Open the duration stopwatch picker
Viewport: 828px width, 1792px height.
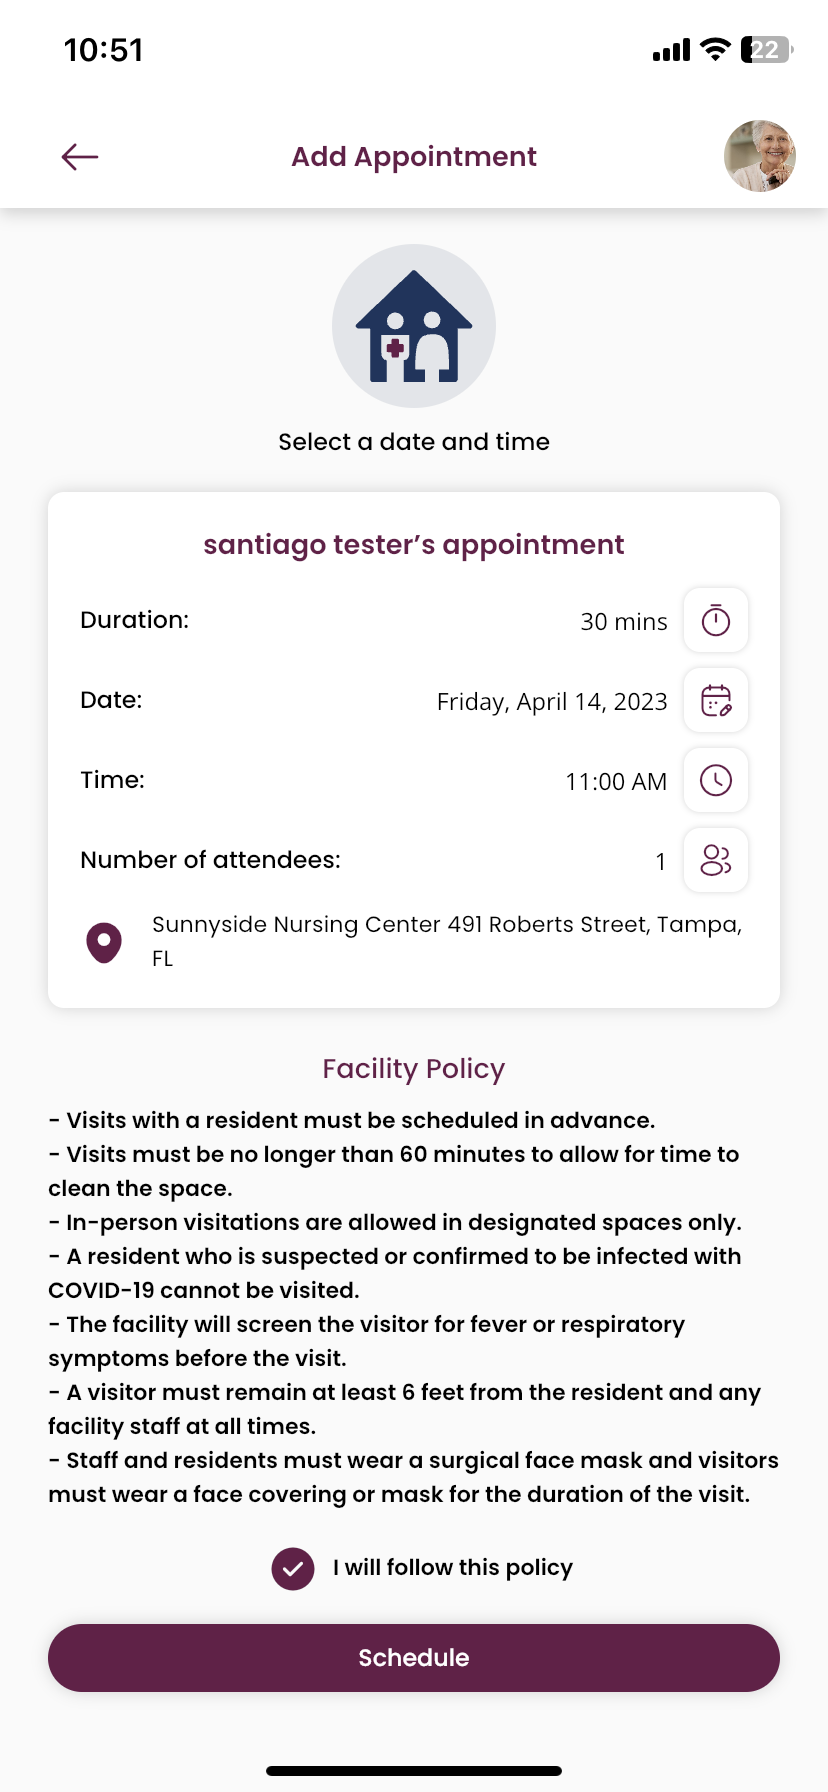716,620
